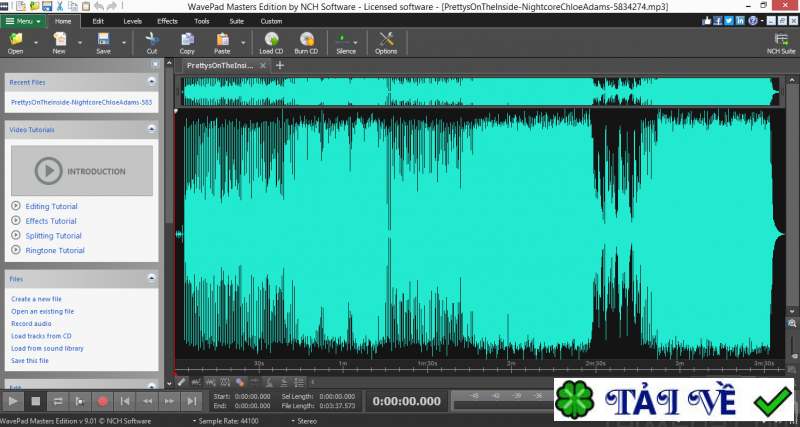Screen dimensions: 800x427
Task: Add a new file tab with plus button
Action: pyautogui.click(x=280, y=65)
